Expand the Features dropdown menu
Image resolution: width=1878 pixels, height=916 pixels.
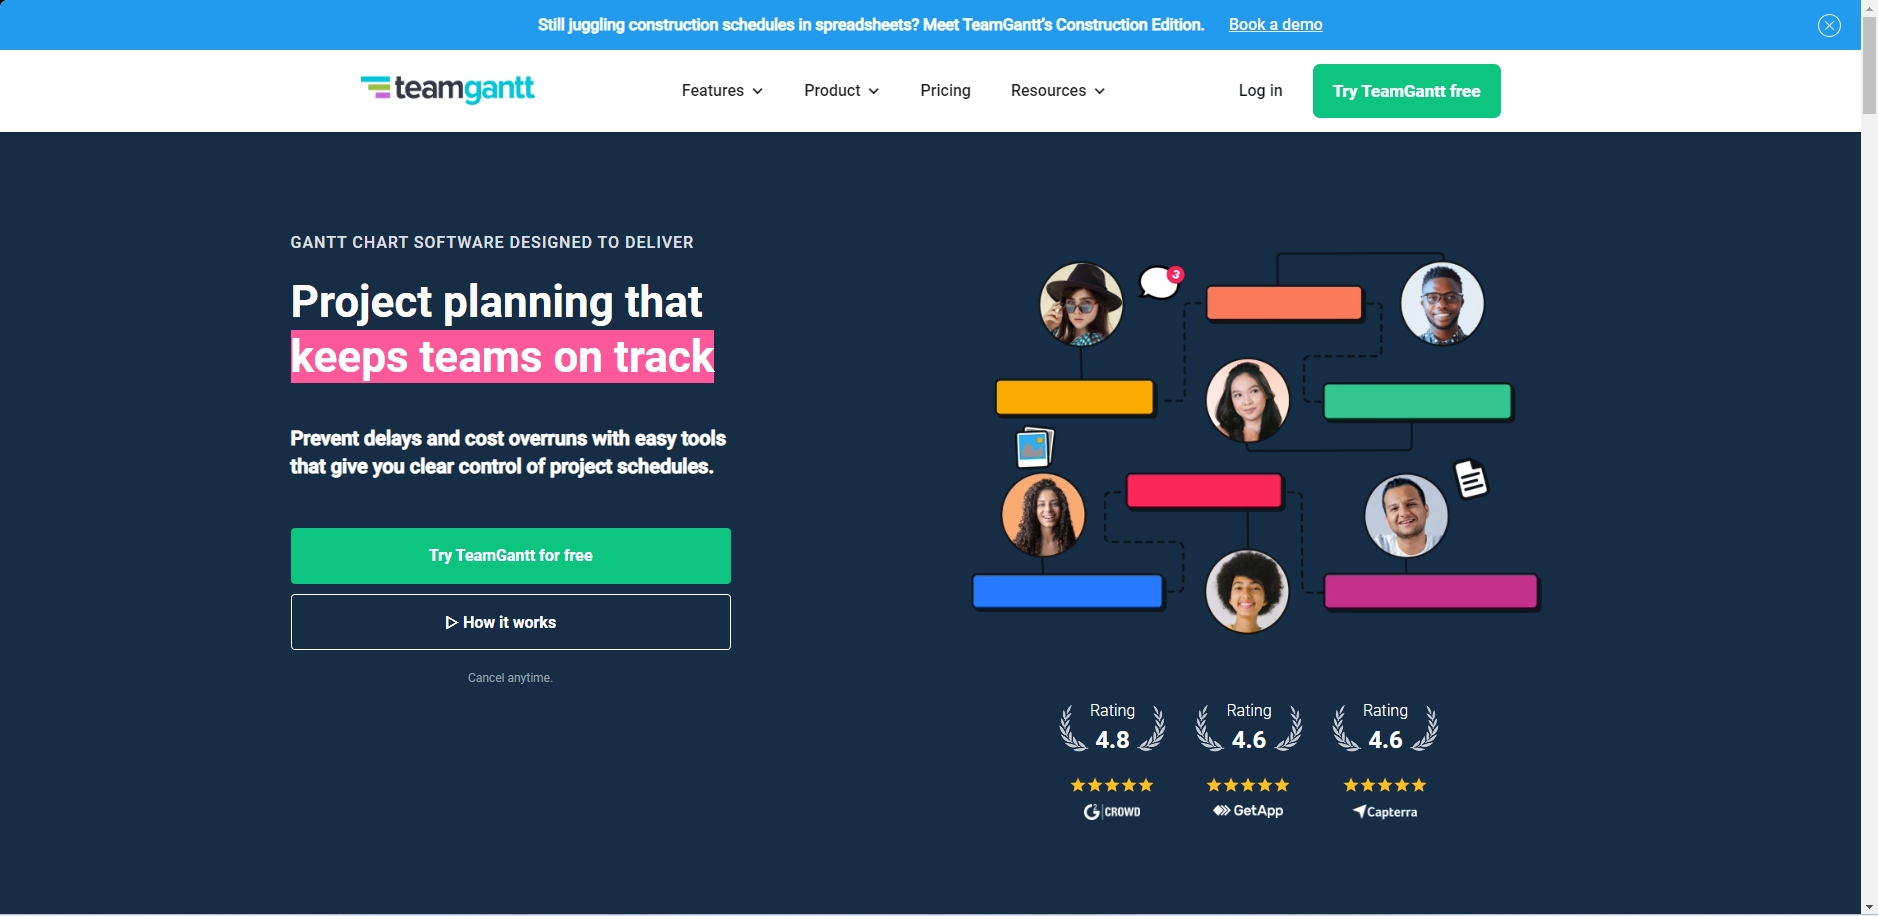click(722, 91)
